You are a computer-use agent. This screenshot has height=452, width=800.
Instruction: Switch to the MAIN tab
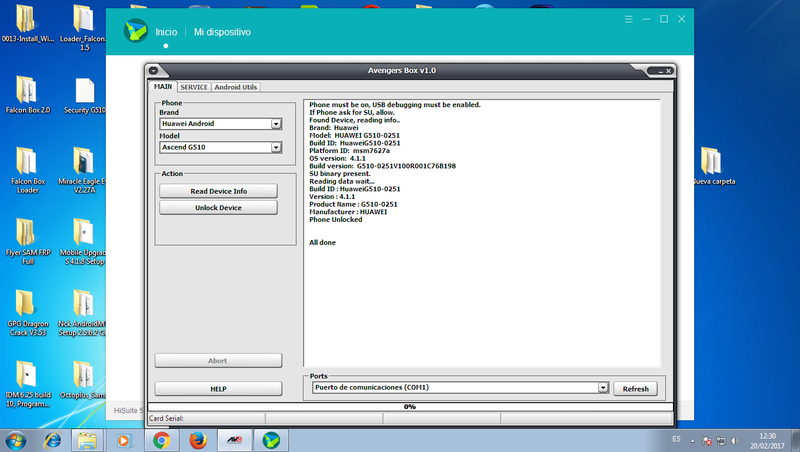click(x=163, y=87)
